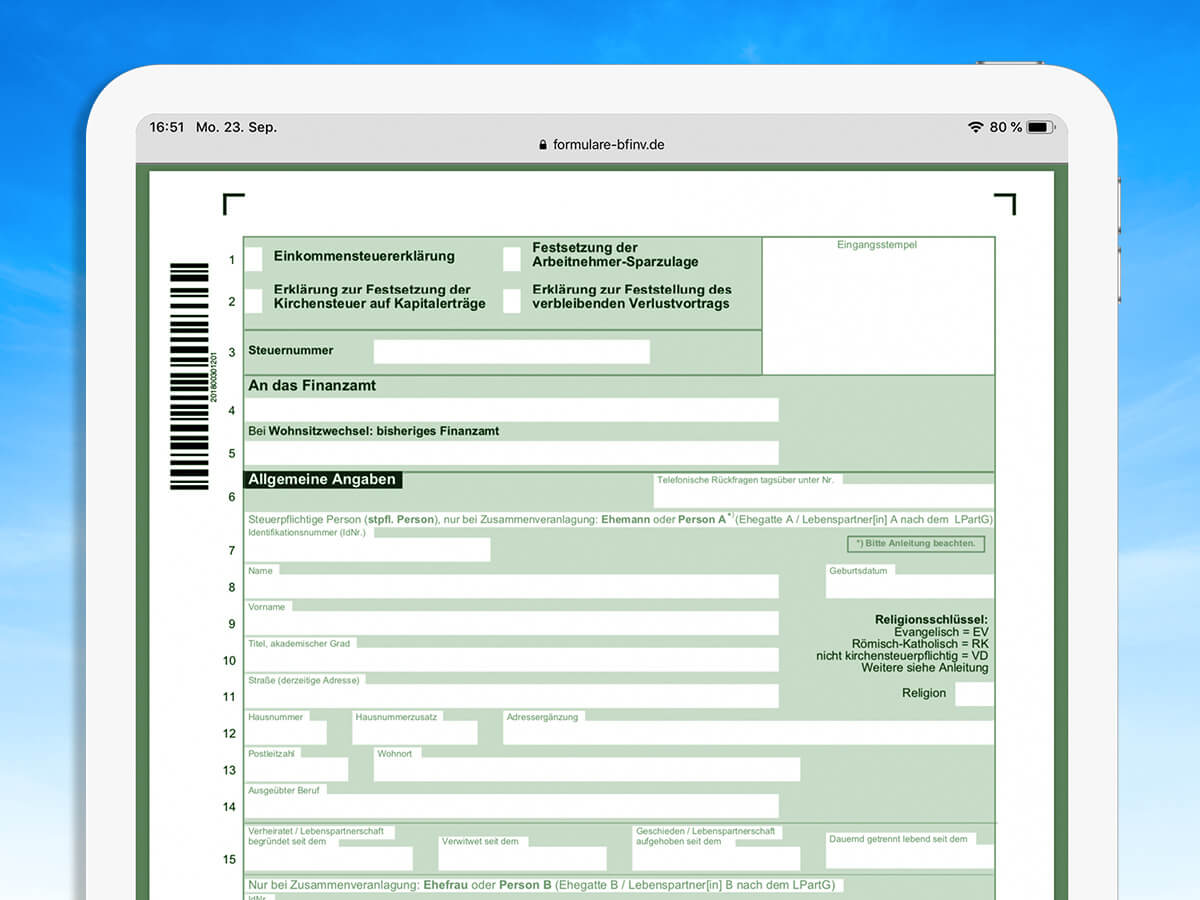The width and height of the screenshot is (1200, 900).
Task: Click the Steuernummer input field
Action: coord(511,352)
